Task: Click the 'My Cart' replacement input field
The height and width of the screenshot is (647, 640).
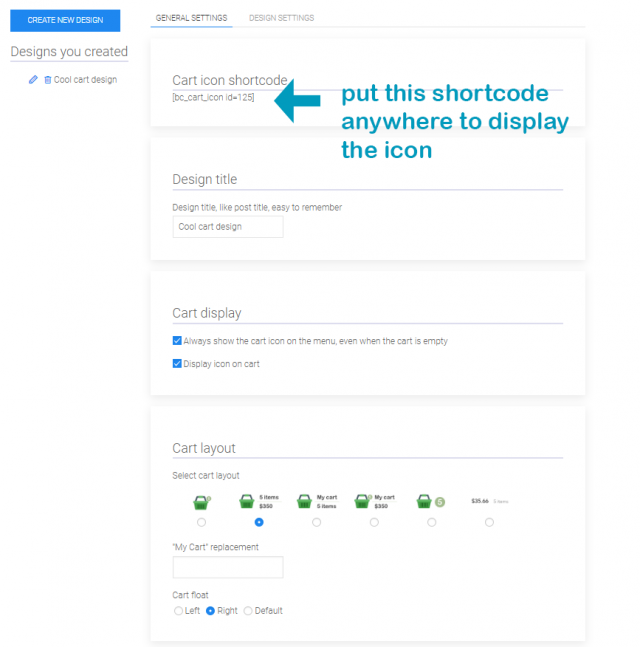Action: [x=228, y=567]
